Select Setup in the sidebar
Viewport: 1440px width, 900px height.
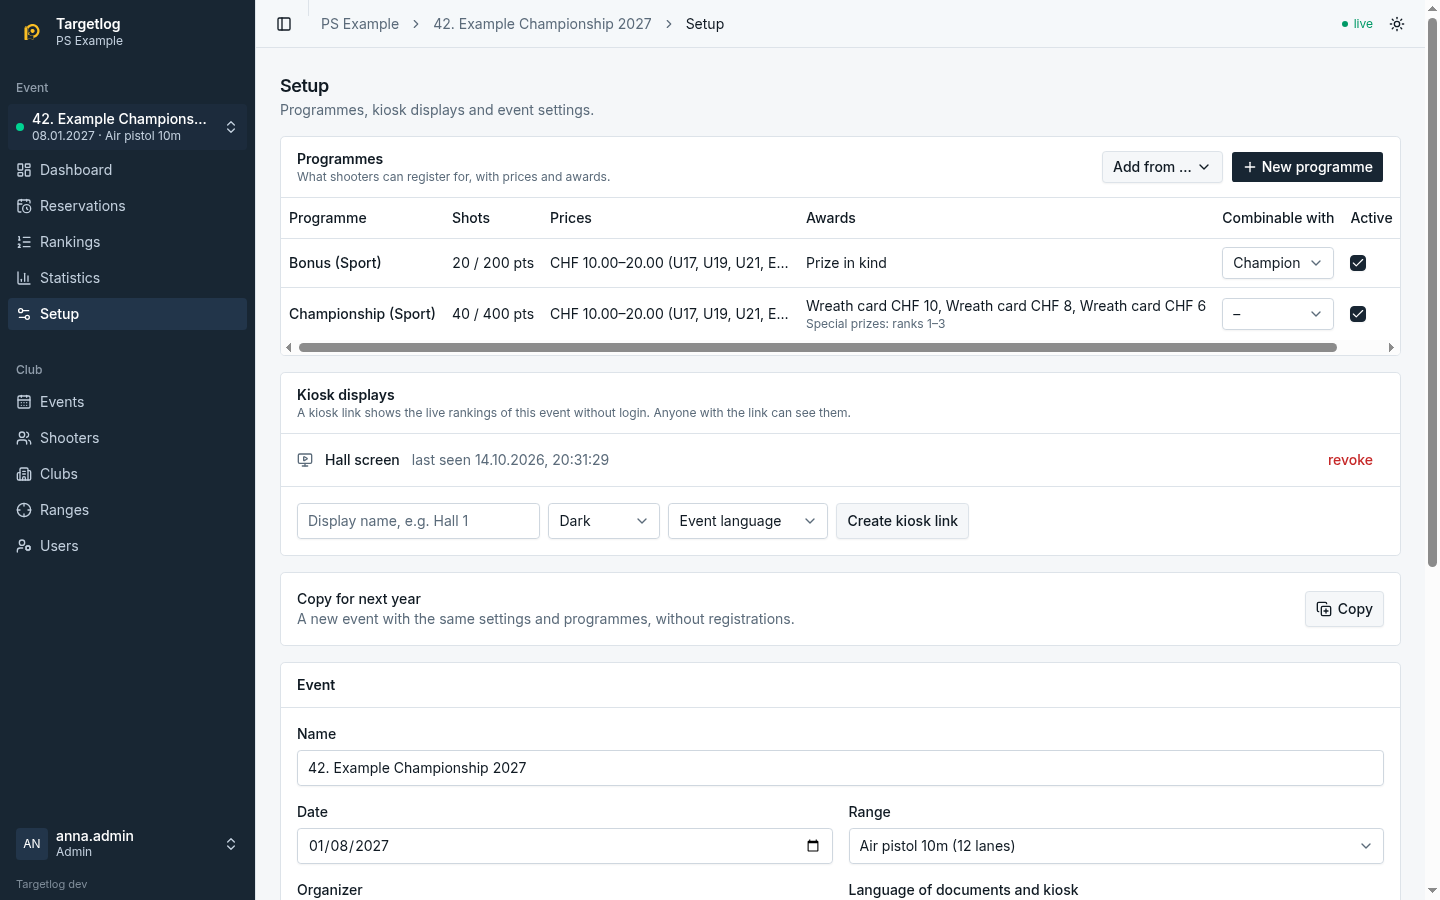point(127,314)
